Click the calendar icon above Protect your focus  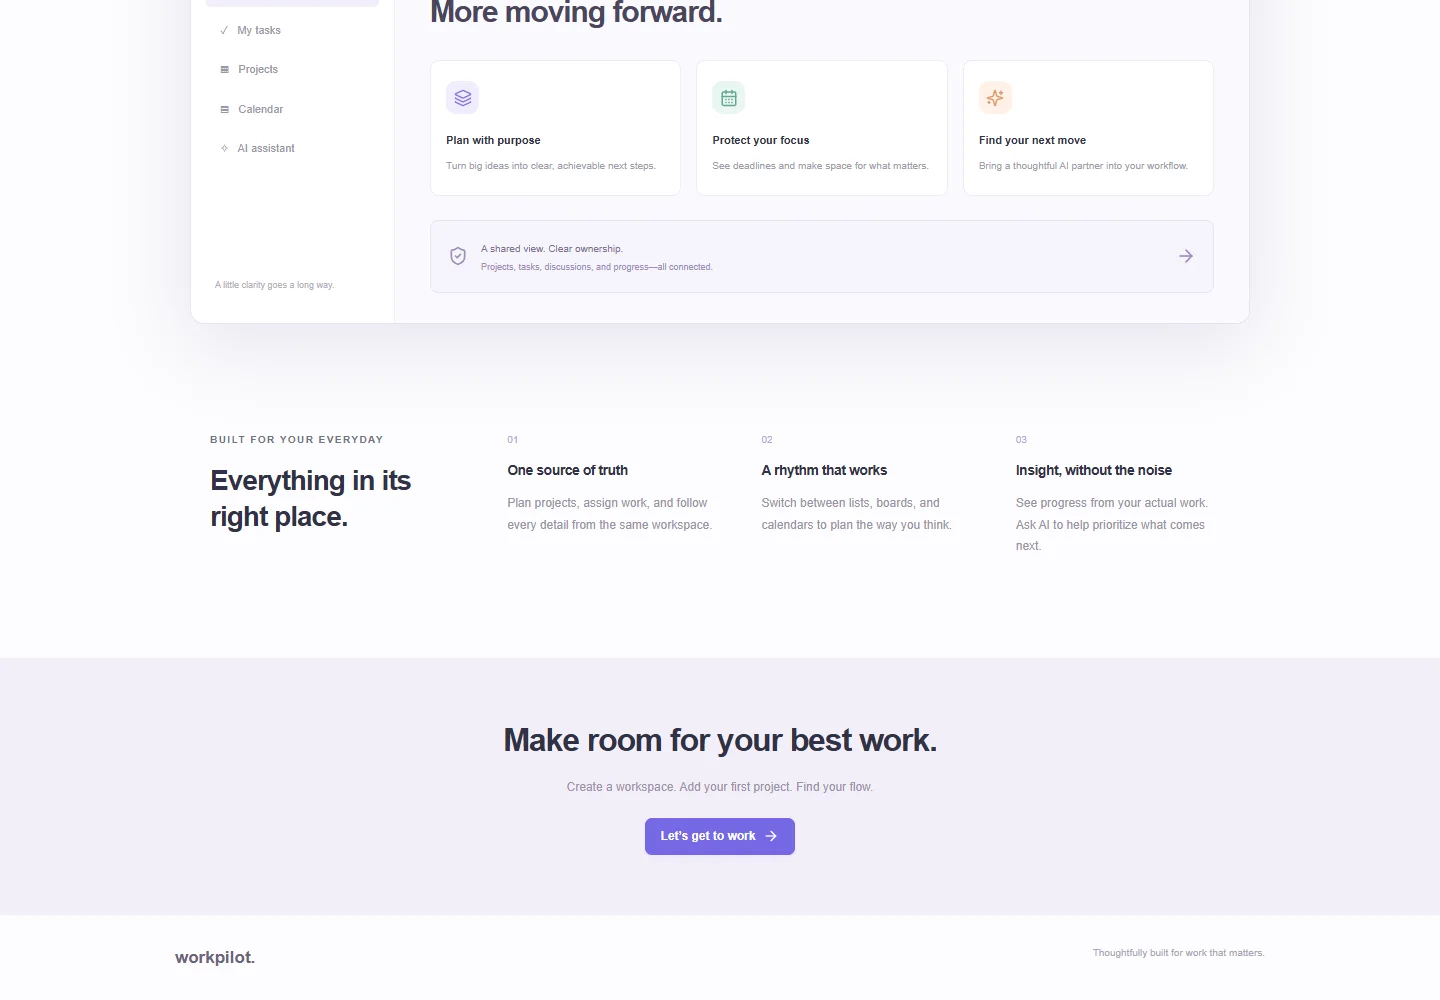pyautogui.click(x=729, y=98)
